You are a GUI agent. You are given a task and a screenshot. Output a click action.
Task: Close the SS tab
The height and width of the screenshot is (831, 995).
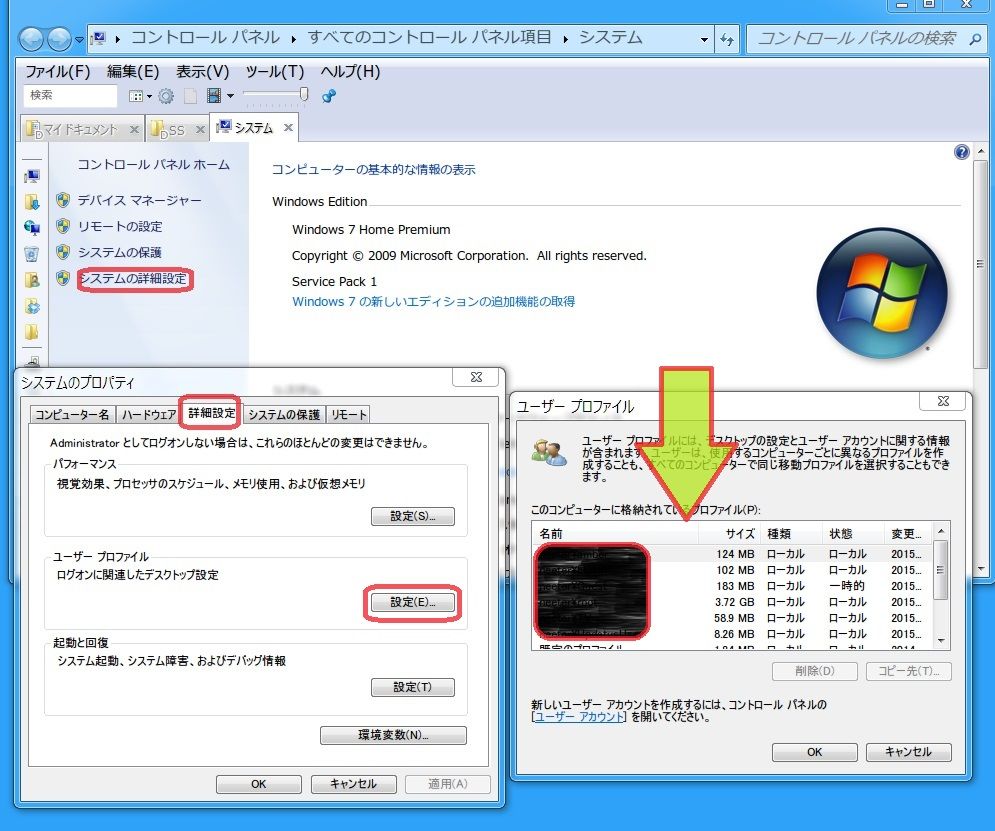click(200, 129)
